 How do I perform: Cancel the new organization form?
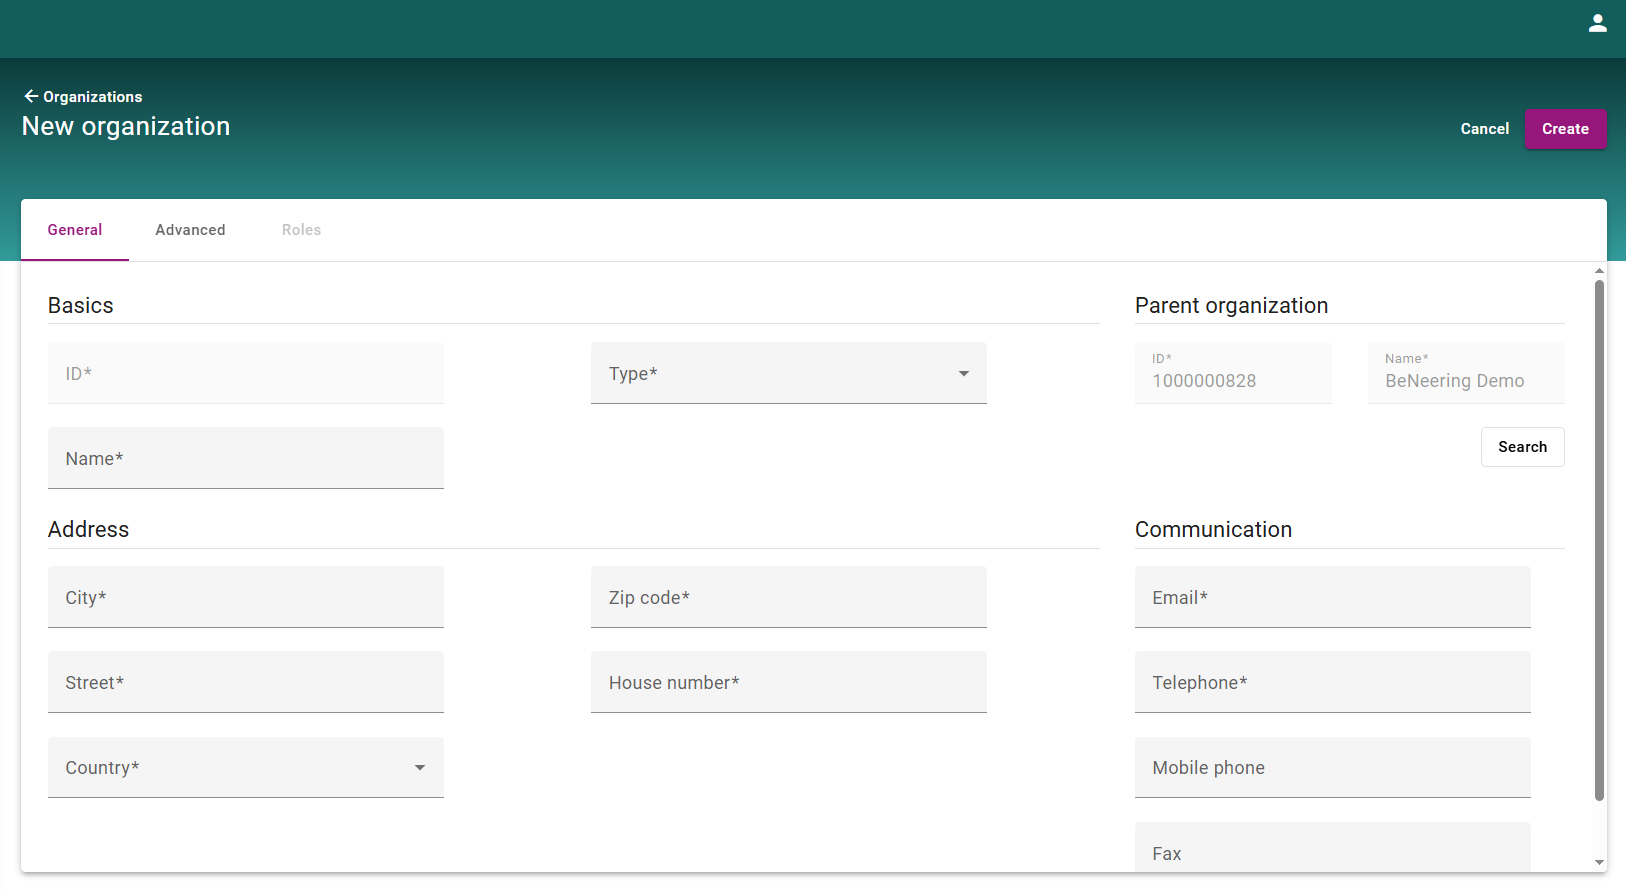point(1484,129)
